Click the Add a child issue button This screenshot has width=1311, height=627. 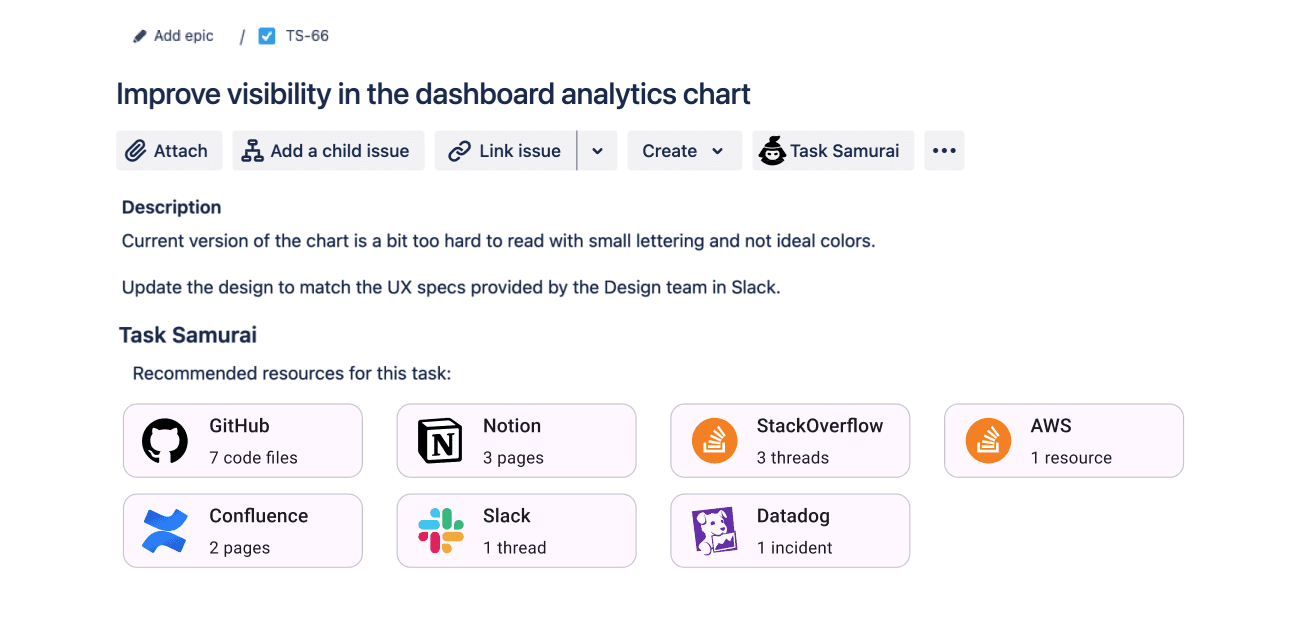coord(328,150)
